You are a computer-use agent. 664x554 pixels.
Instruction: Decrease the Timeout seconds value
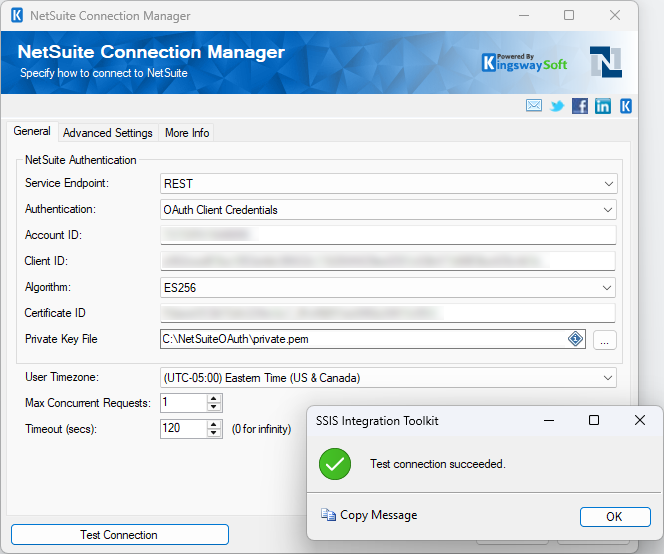tap(214, 433)
